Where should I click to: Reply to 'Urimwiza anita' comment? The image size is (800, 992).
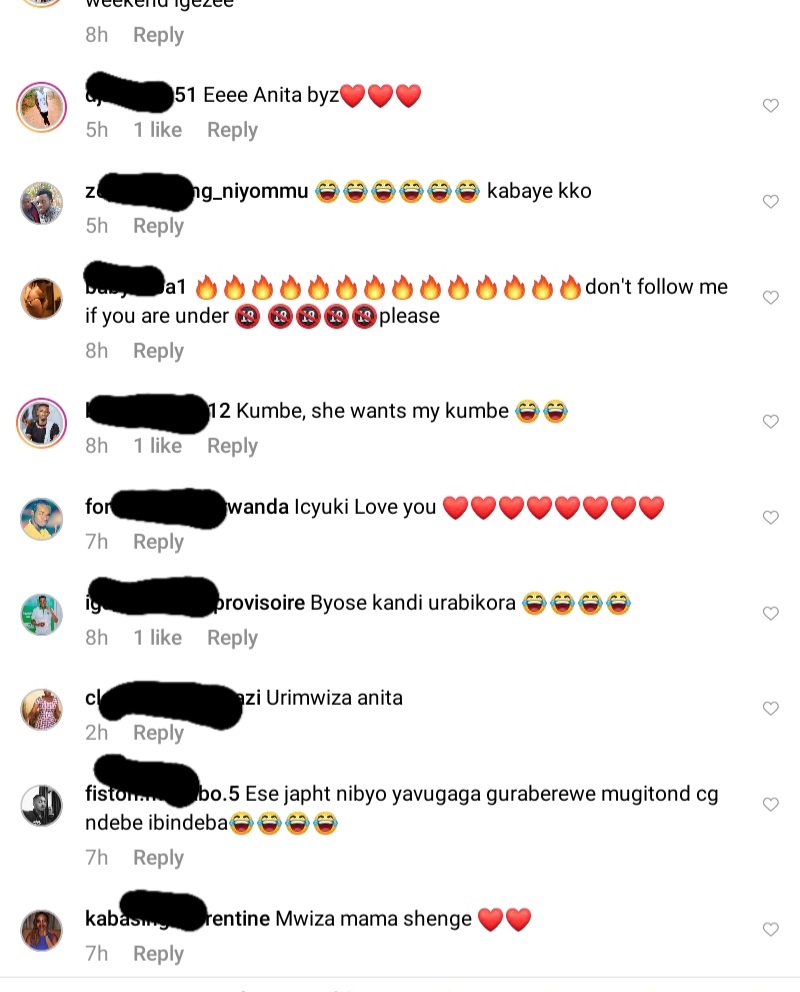coord(158,733)
